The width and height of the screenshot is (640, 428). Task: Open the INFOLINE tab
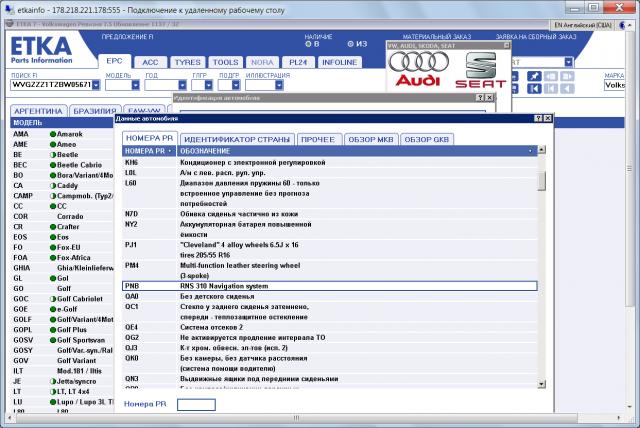(x=339, y=62)
